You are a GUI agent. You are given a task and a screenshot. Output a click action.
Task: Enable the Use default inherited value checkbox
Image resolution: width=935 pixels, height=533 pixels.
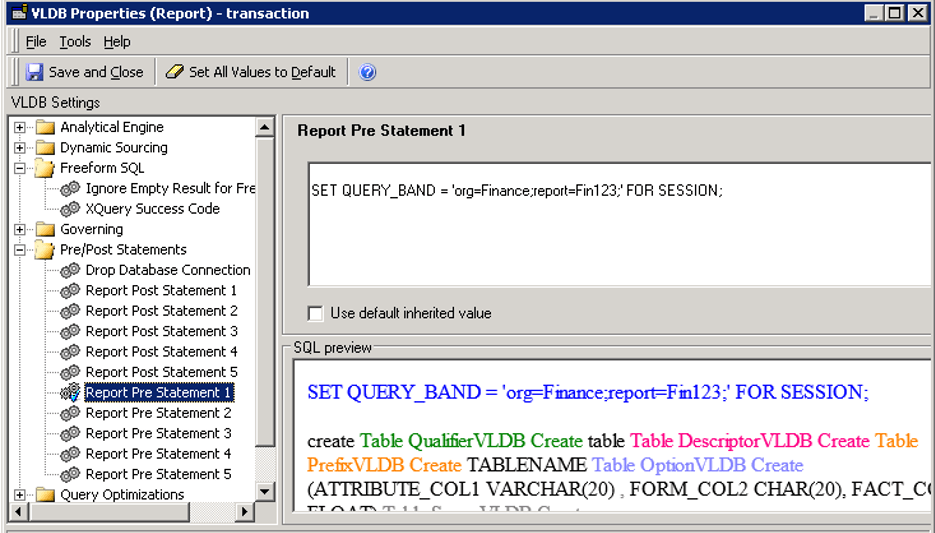tap(315, 313)
